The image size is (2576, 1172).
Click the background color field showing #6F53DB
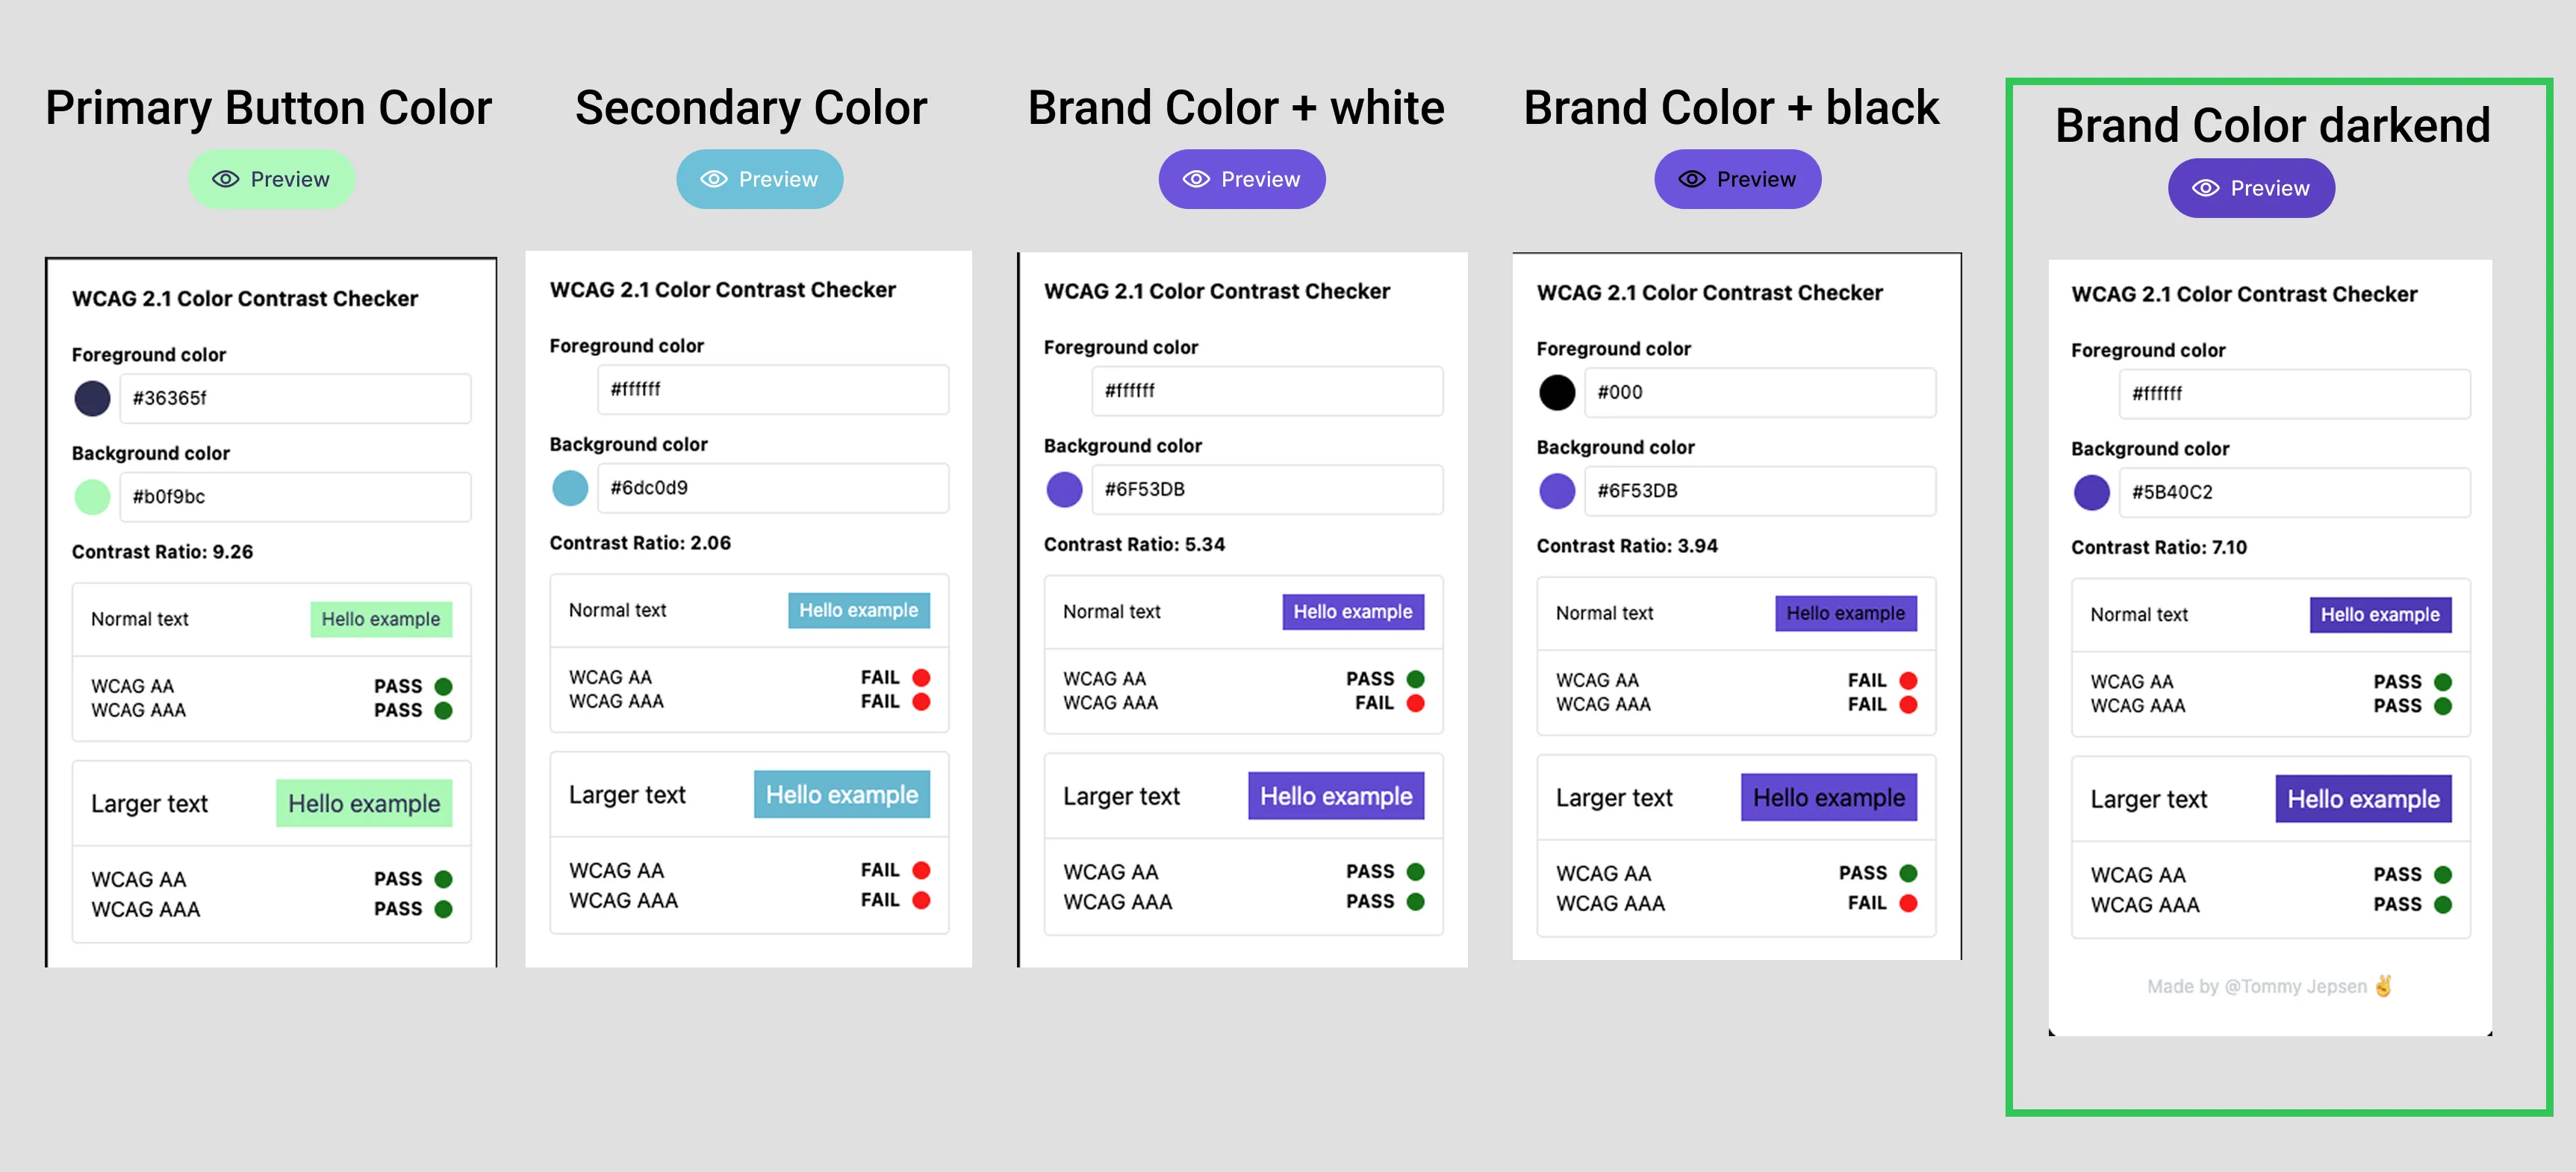coord(1267,490)
